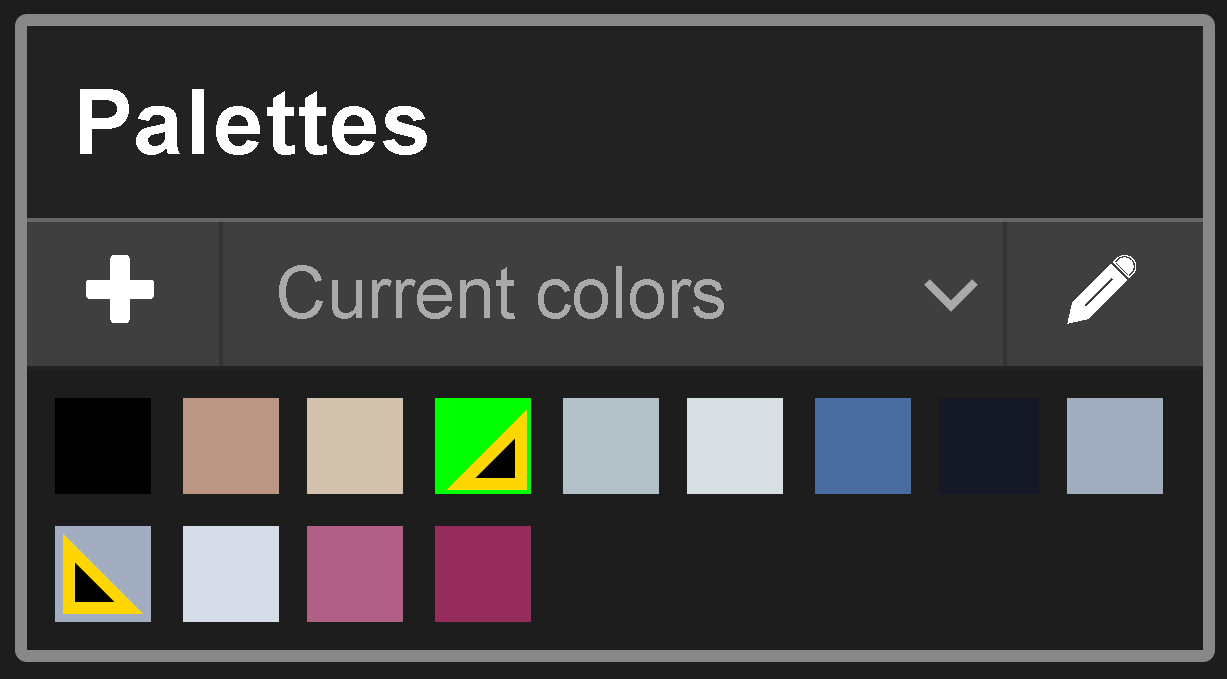Open the Current colors dropdown
The width and height of the screenshot is (1227, 679).
coord(613,293)
